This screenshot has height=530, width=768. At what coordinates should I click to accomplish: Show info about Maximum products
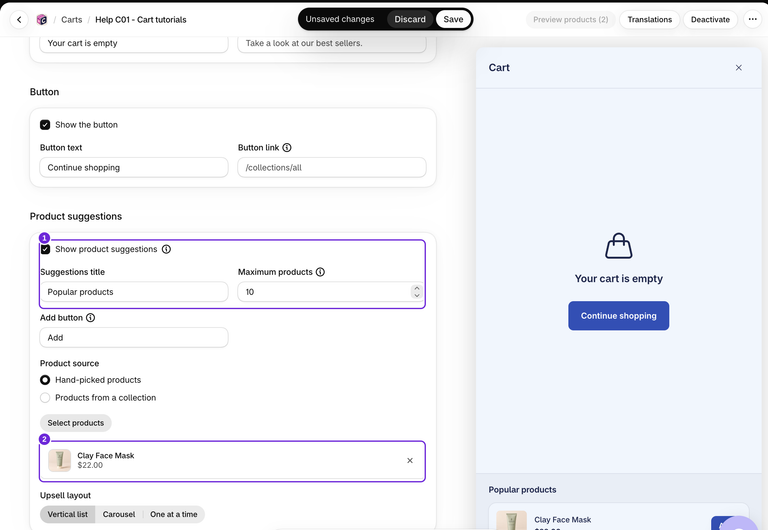[320, 272]
